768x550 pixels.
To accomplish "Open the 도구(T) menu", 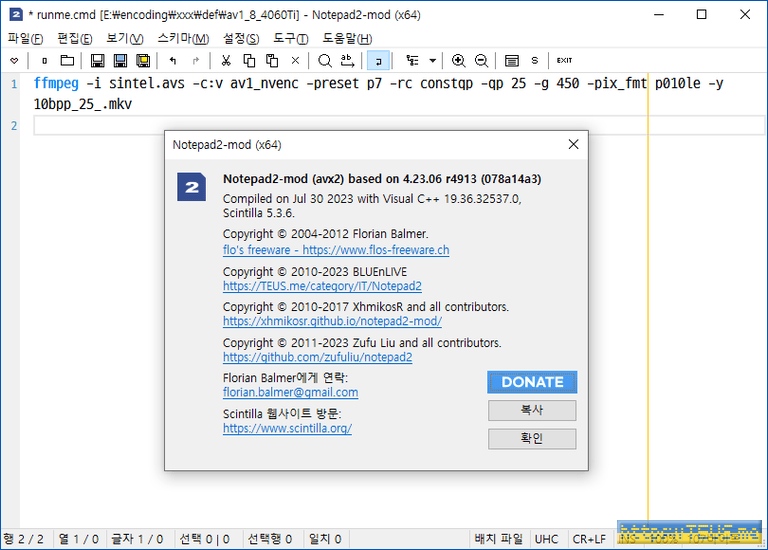I will click(x=290, y=38).
